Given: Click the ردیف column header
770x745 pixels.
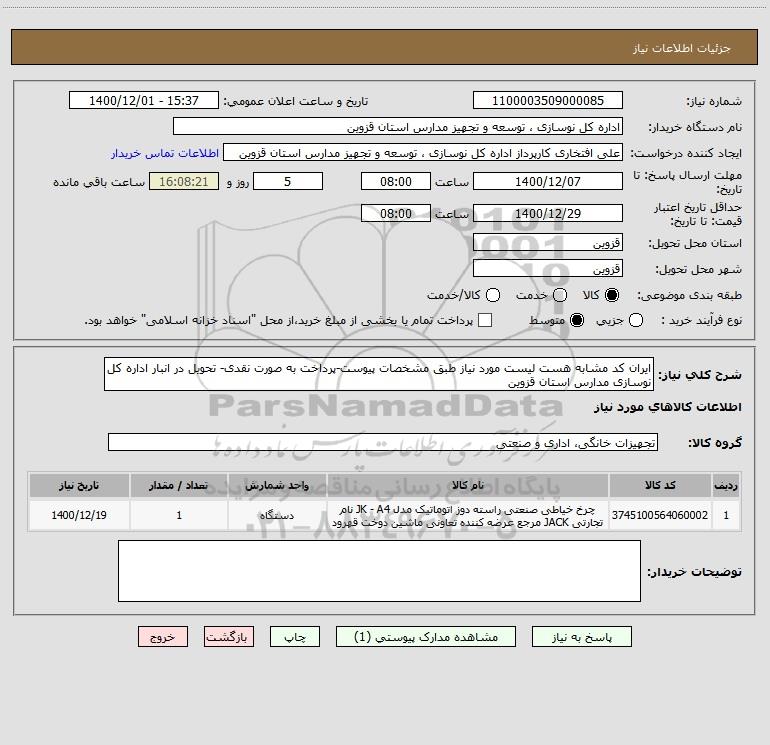Looking at the screenshot, I should coord(726,485).
